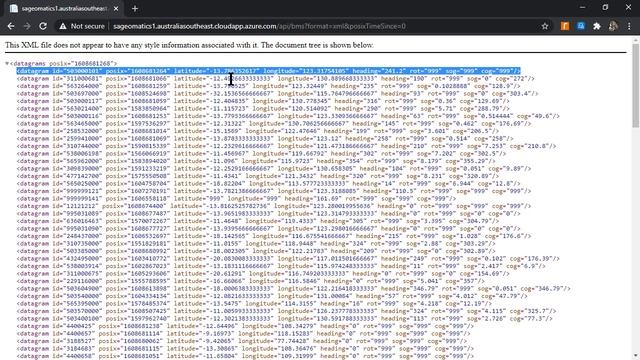Reload the XML page

pos(43,26)
